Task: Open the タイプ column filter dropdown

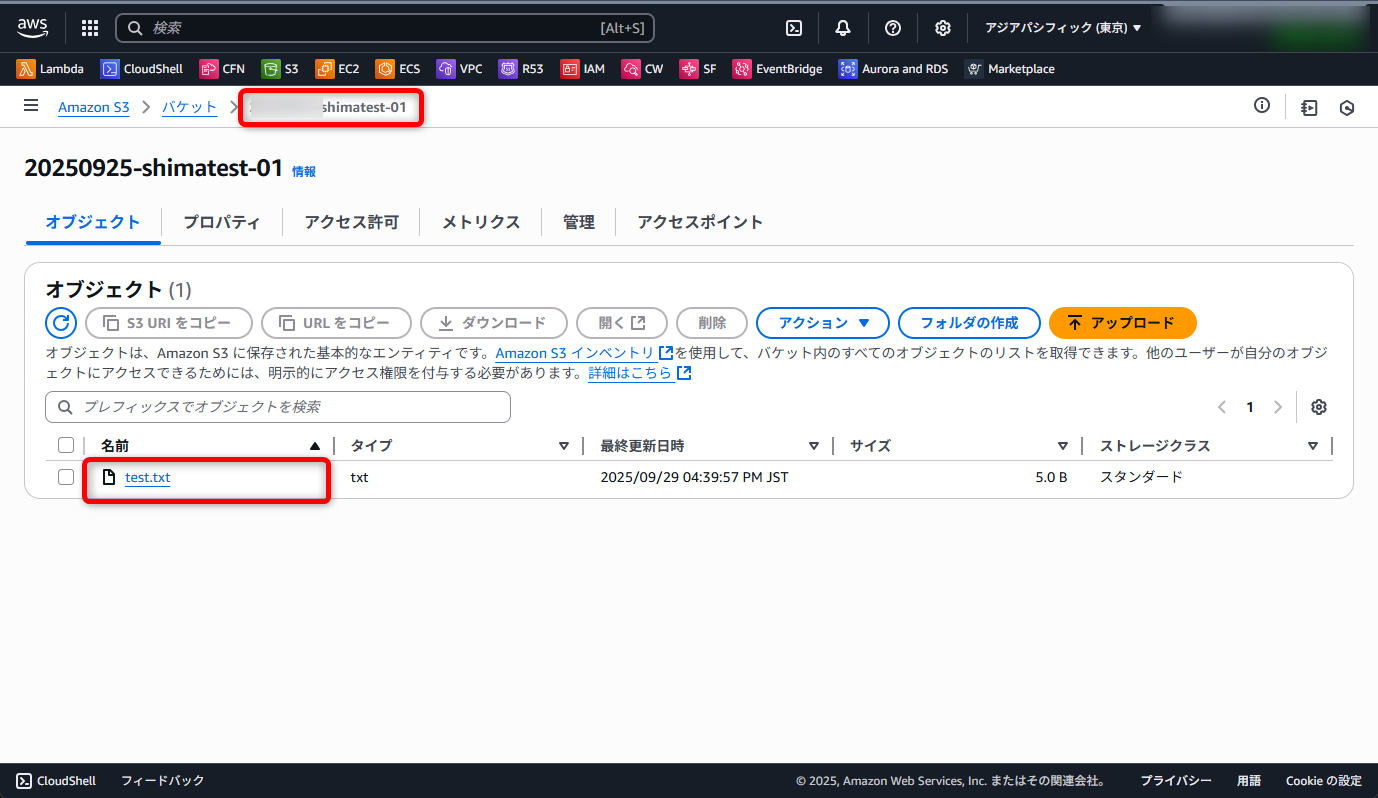Action: pyautogui.click(x=564, y=446)
